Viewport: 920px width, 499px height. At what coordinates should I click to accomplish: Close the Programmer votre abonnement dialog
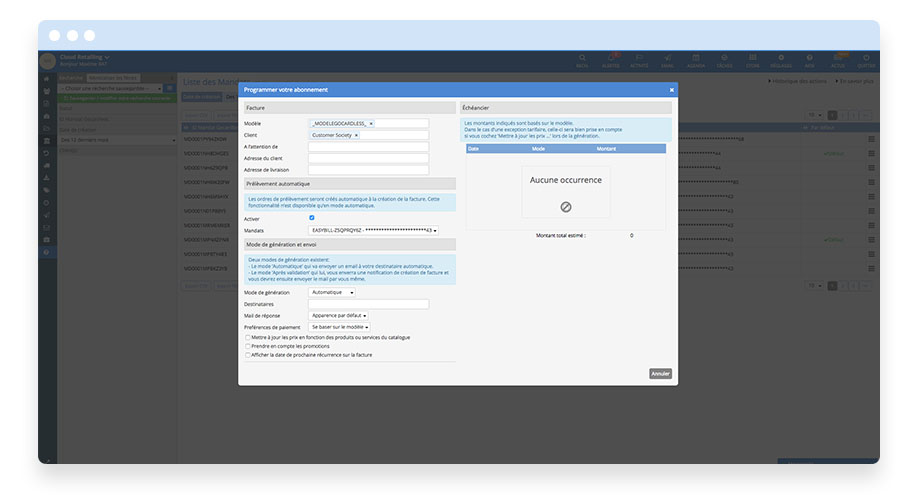point(671,90)
